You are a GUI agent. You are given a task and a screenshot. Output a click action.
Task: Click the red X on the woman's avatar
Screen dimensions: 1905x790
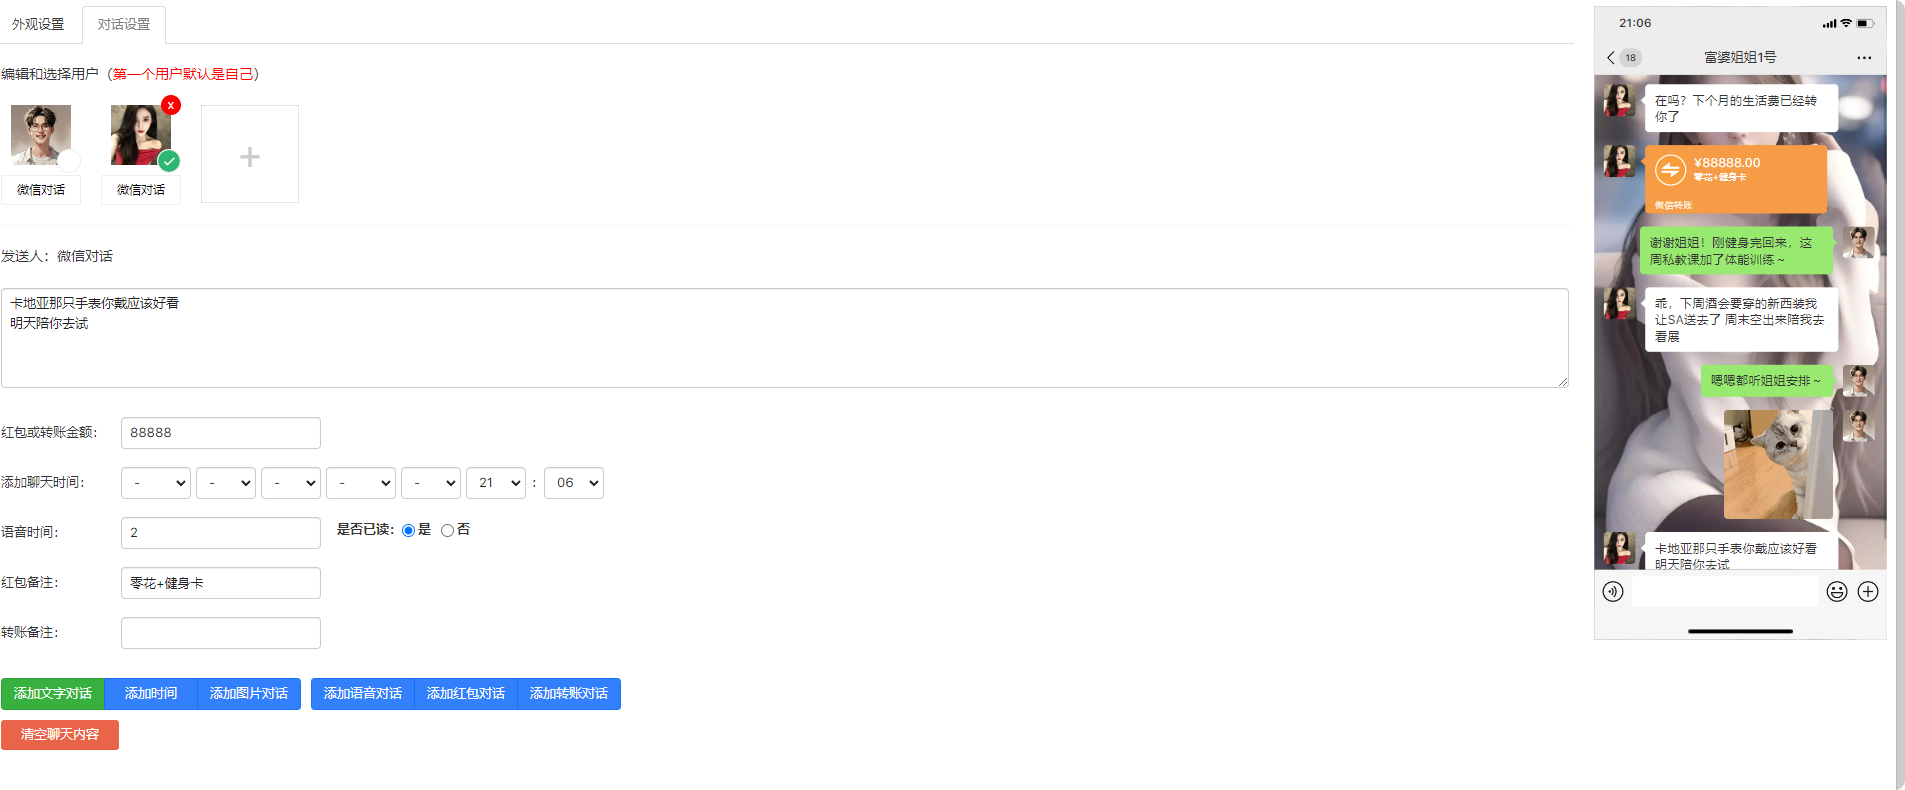pyautogui.click(x=171, y=105)
